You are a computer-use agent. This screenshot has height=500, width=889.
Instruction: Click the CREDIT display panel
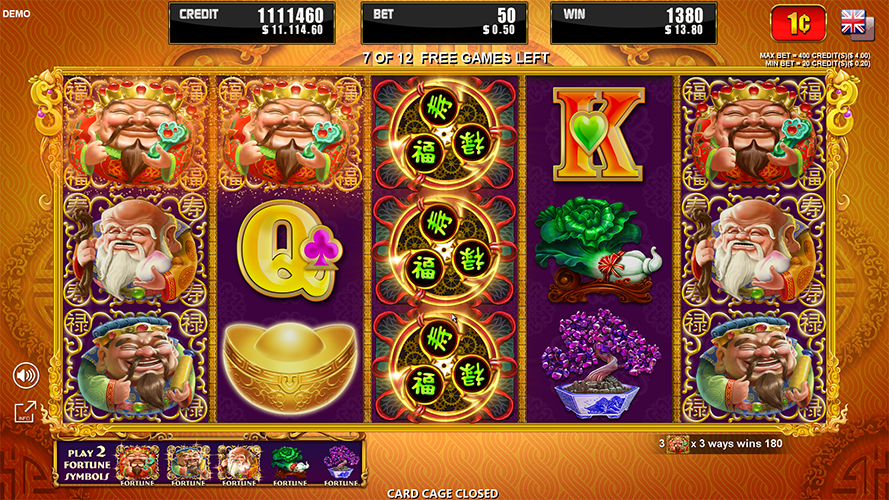252,23
